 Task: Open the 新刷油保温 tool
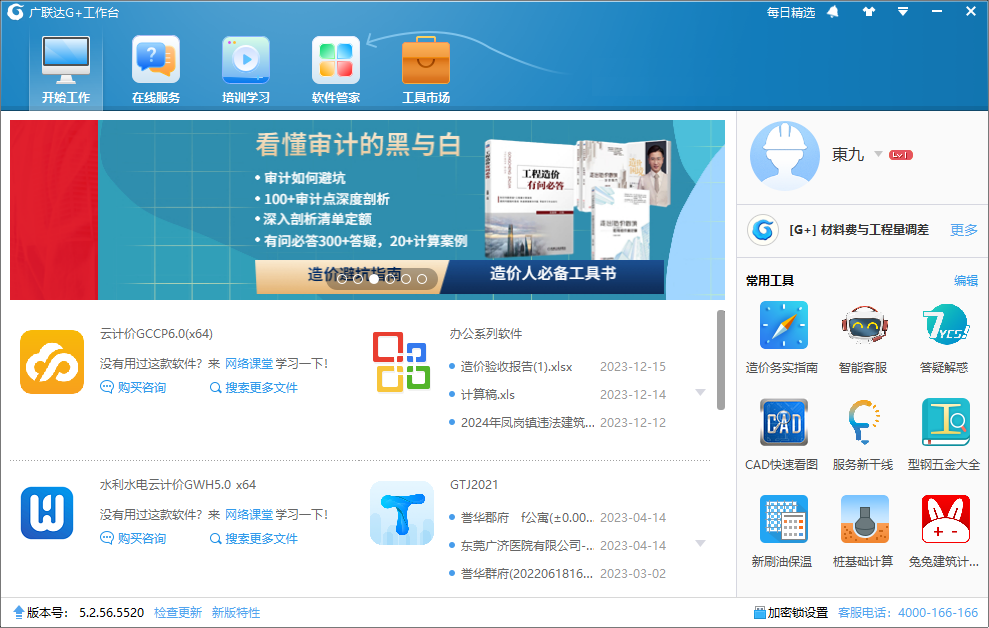coord(782,532)
